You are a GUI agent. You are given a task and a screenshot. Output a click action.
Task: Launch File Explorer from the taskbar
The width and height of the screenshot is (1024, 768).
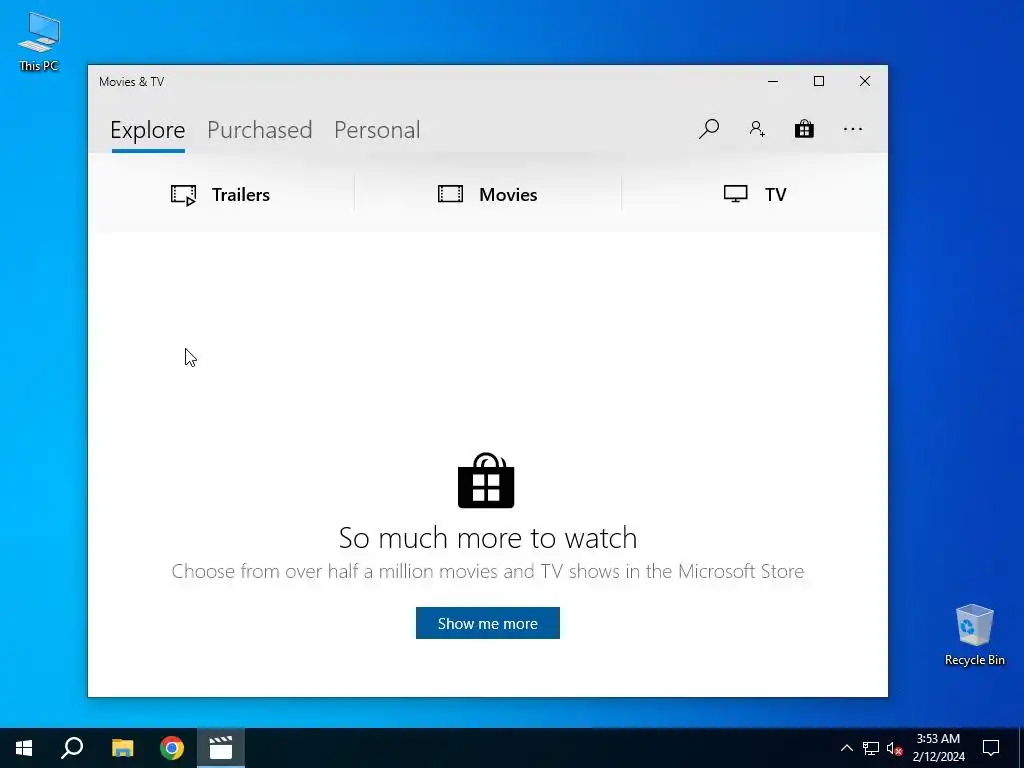pos(122,748)
